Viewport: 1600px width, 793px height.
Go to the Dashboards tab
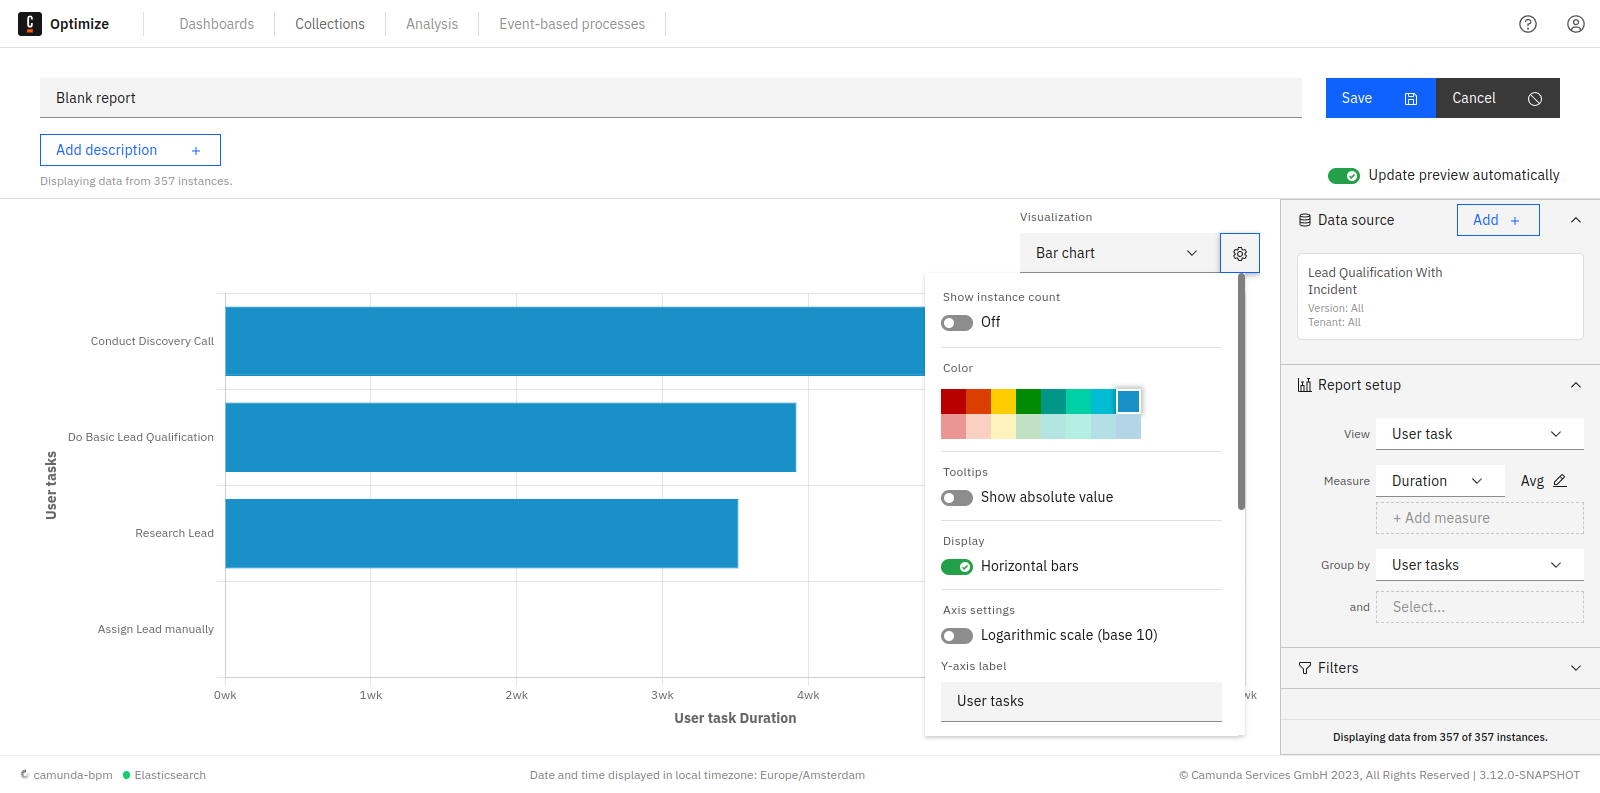[x=216, y=24]
